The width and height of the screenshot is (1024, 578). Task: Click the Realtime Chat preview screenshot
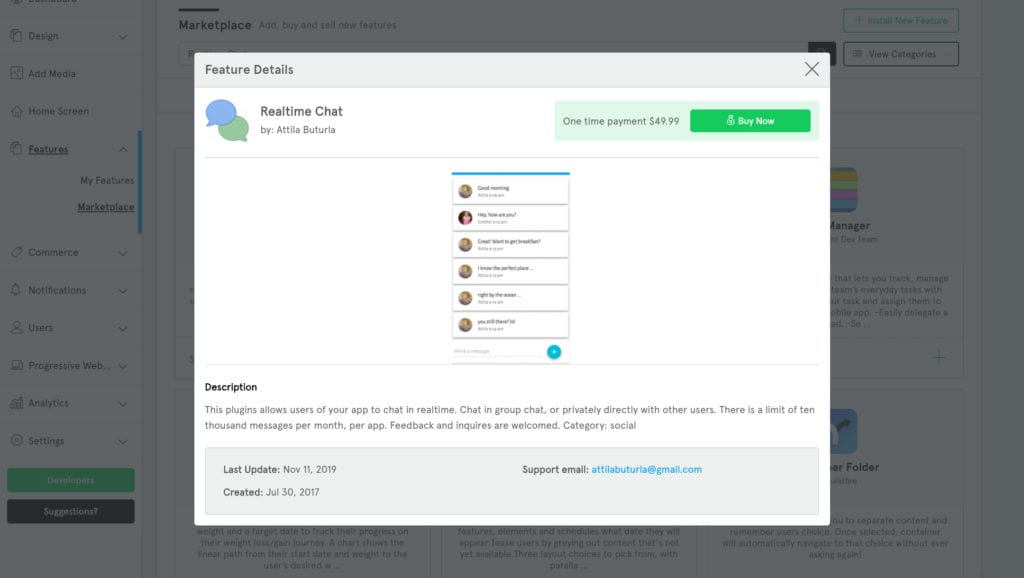[510, 267]
